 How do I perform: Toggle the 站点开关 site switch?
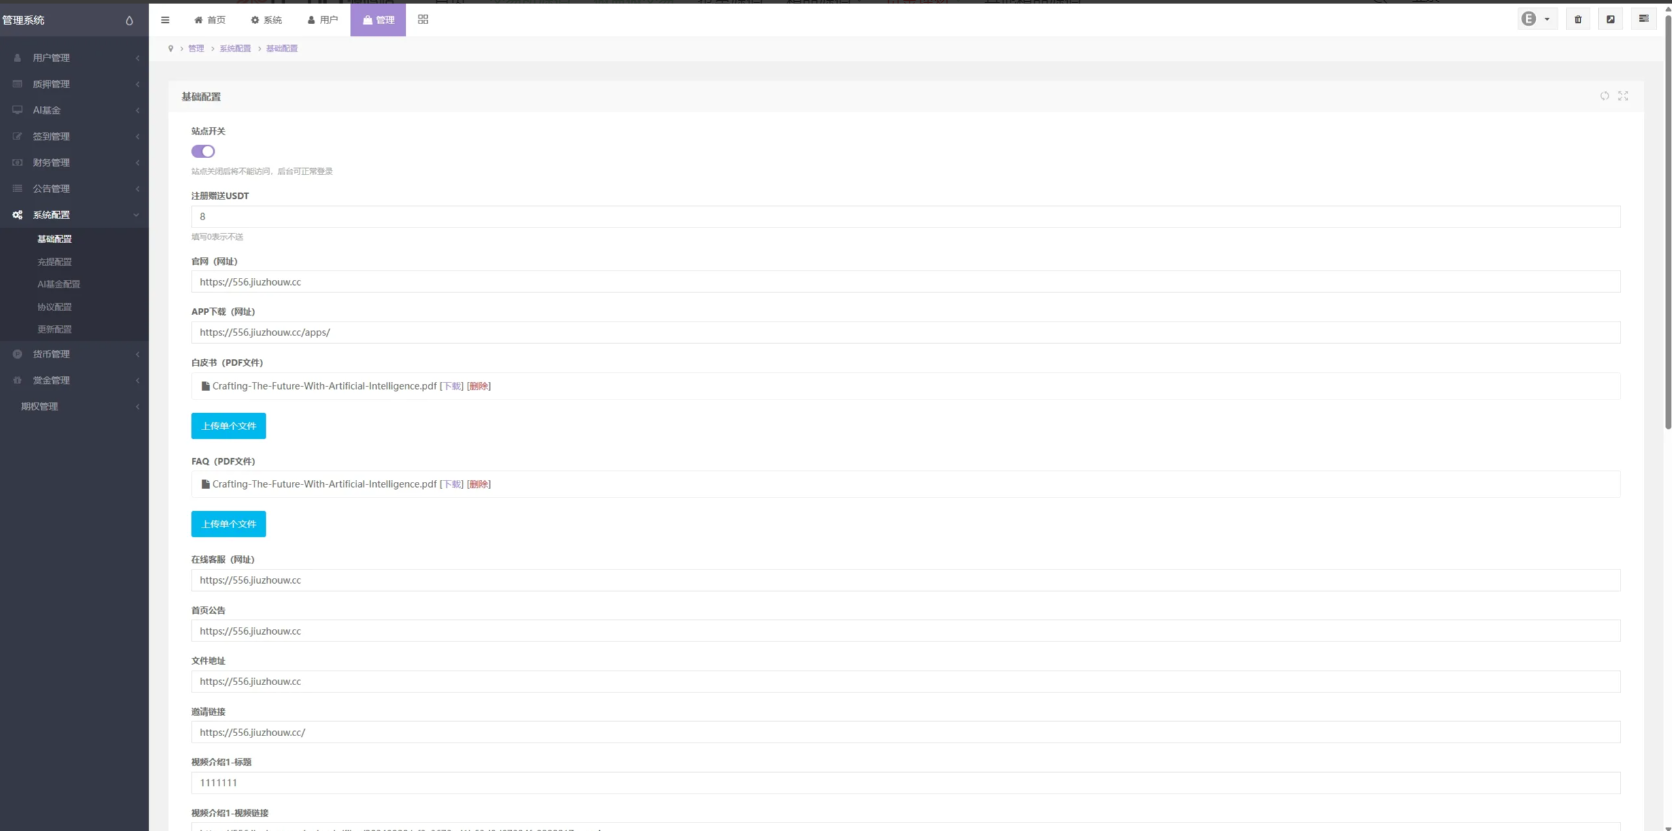pyautogui.click(x=203, y=151)
